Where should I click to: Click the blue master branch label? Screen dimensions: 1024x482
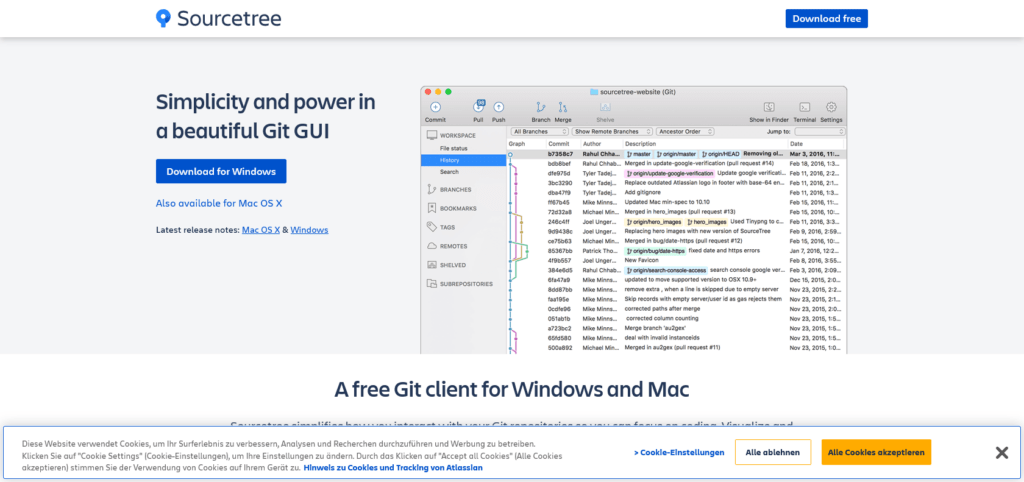[638, 154]
